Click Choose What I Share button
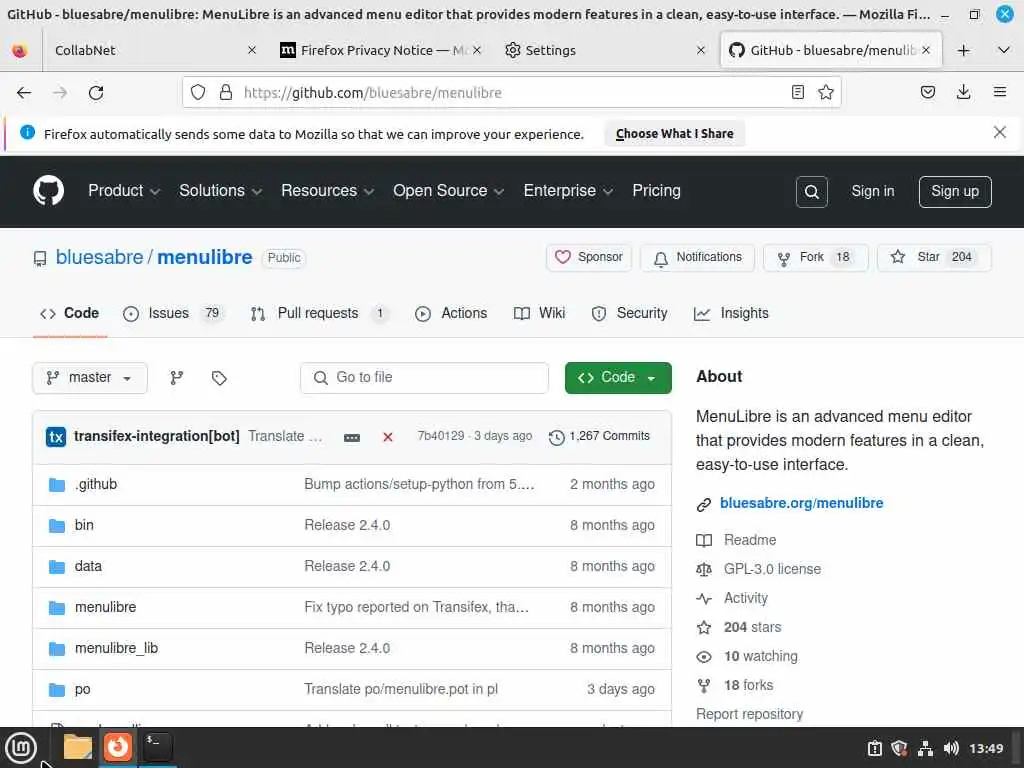The height and width of the screenshot is (768, 1024). click(674, 133)
